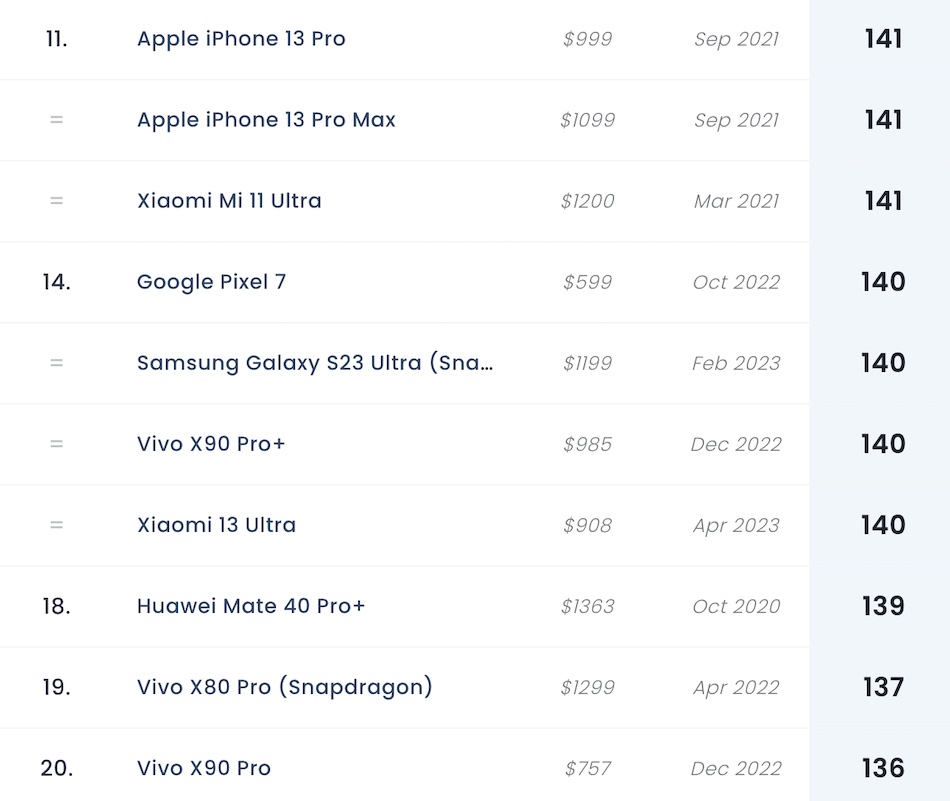Click rank number 20 in the list
The image size is (950, 801).
pos(56,768)
